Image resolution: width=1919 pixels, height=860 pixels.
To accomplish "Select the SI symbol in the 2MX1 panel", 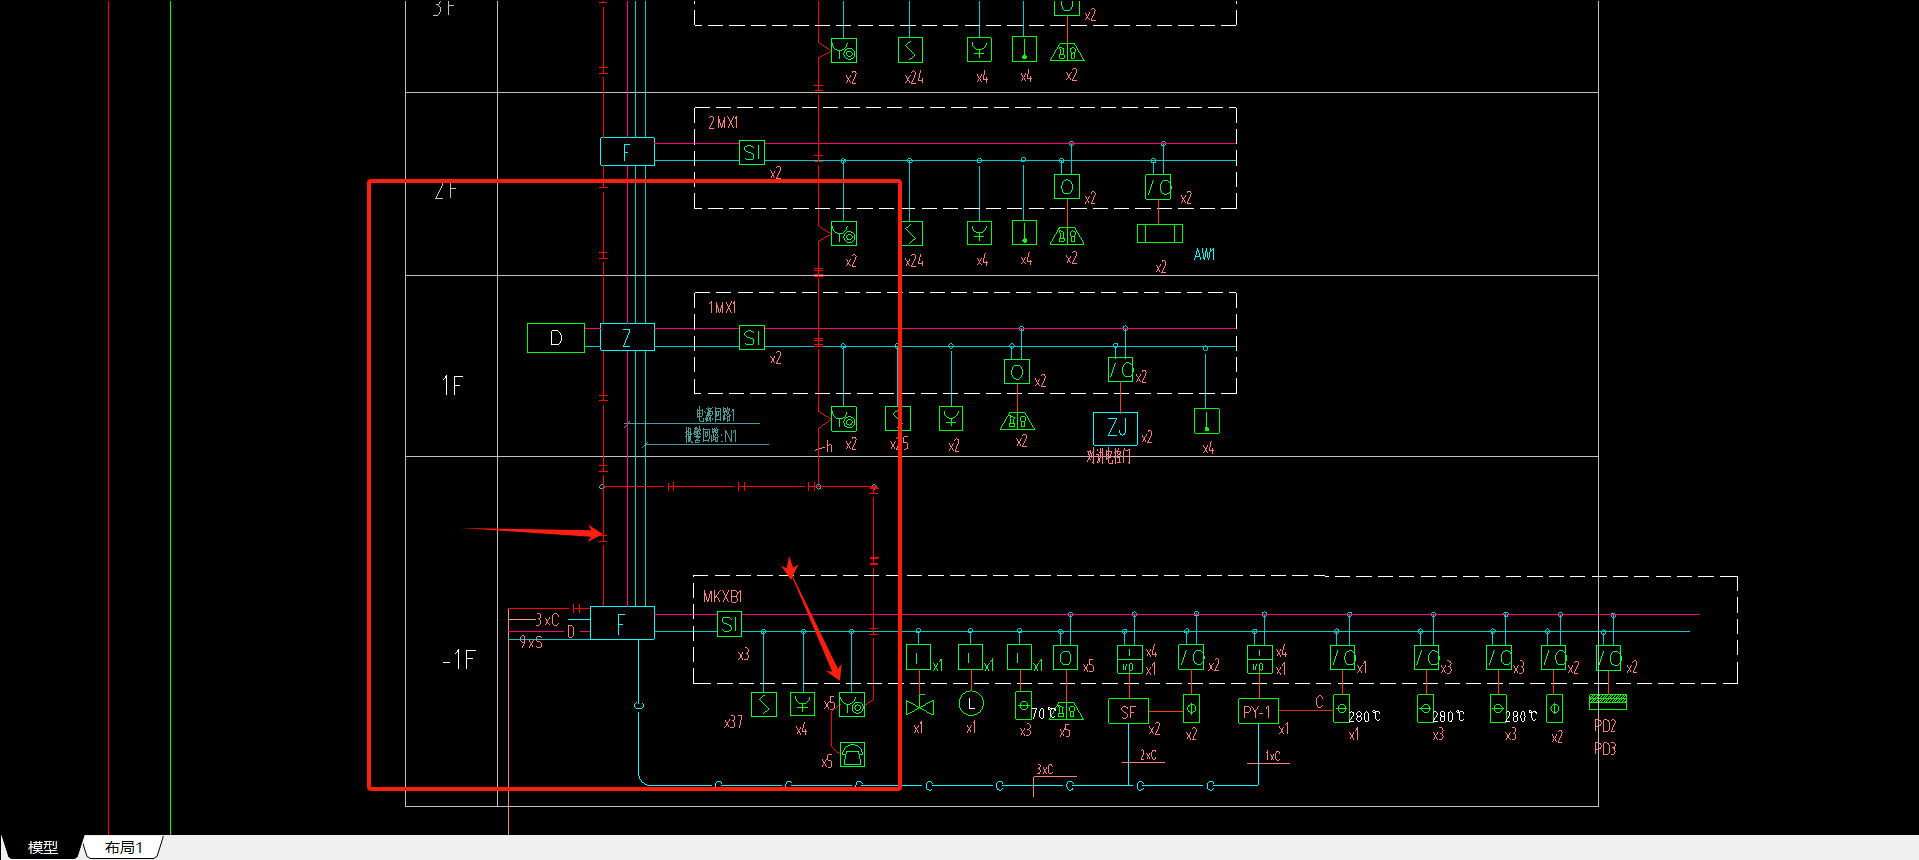I will pos(752,152).
